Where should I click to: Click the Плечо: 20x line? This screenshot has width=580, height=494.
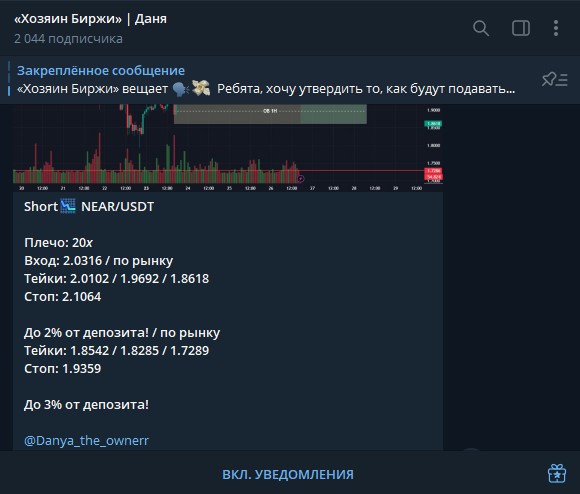[x=58, y=243]
